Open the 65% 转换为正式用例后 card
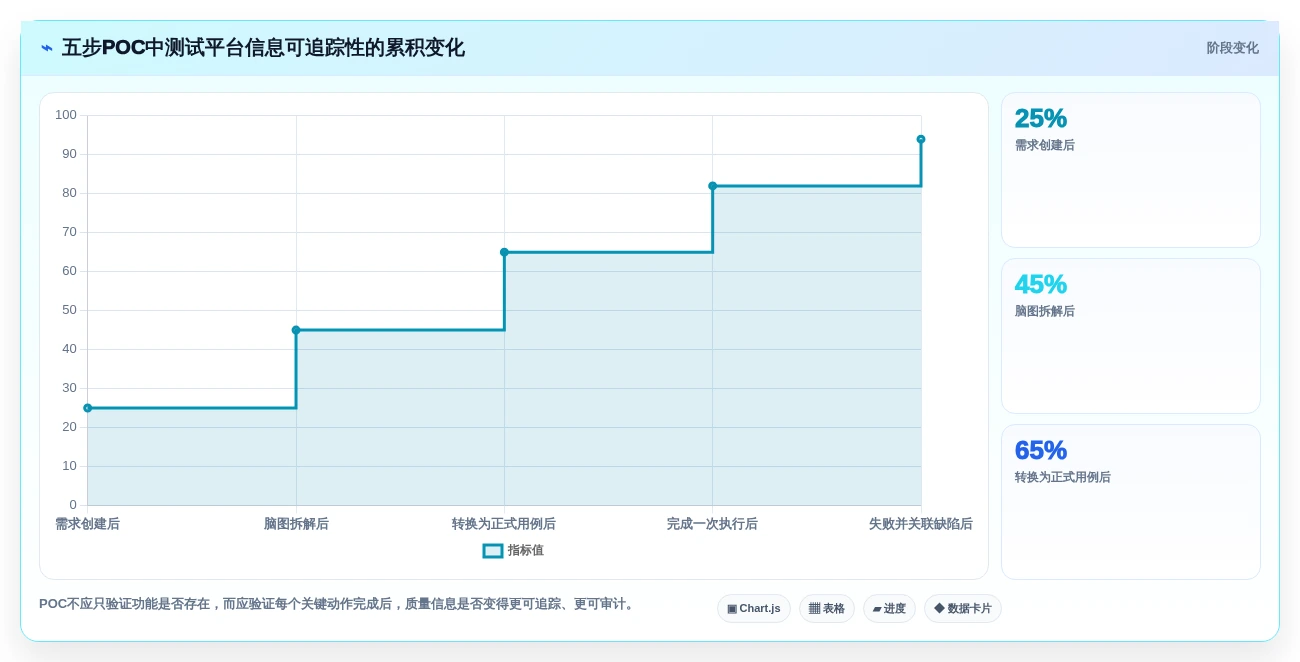 point(1130,502)
